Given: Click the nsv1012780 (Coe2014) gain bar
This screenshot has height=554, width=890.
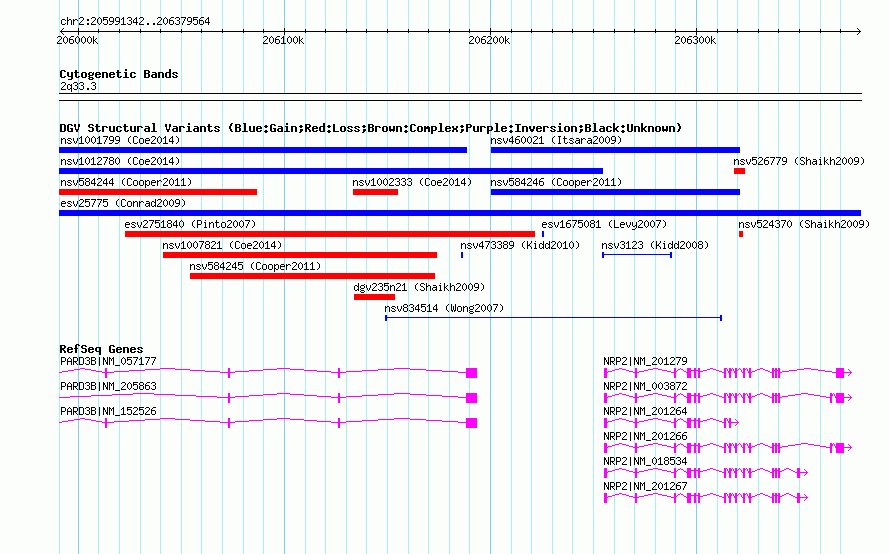Looking at the screenshot, I should point(331,171).
